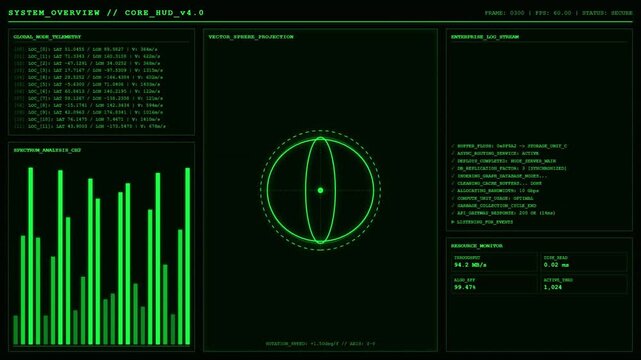641x360 pixels.
Task: Select the LOC_[0] telemetry row
Action: click(x=85, y=49)
